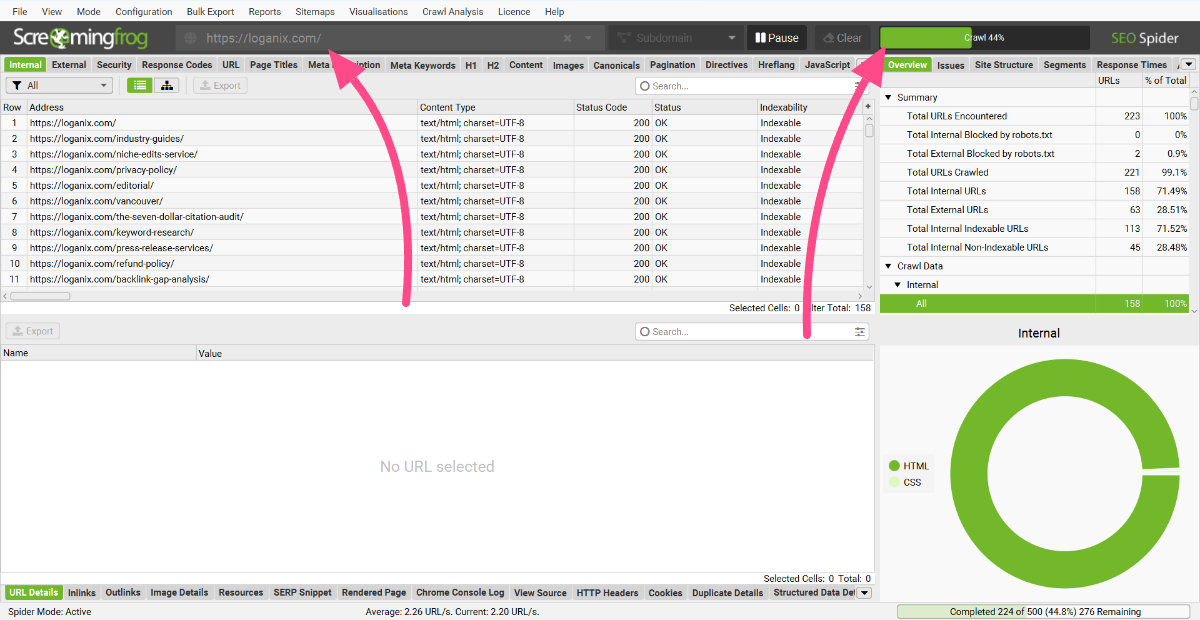Open the Meta Keywords tab

click(x=423, y=65)
